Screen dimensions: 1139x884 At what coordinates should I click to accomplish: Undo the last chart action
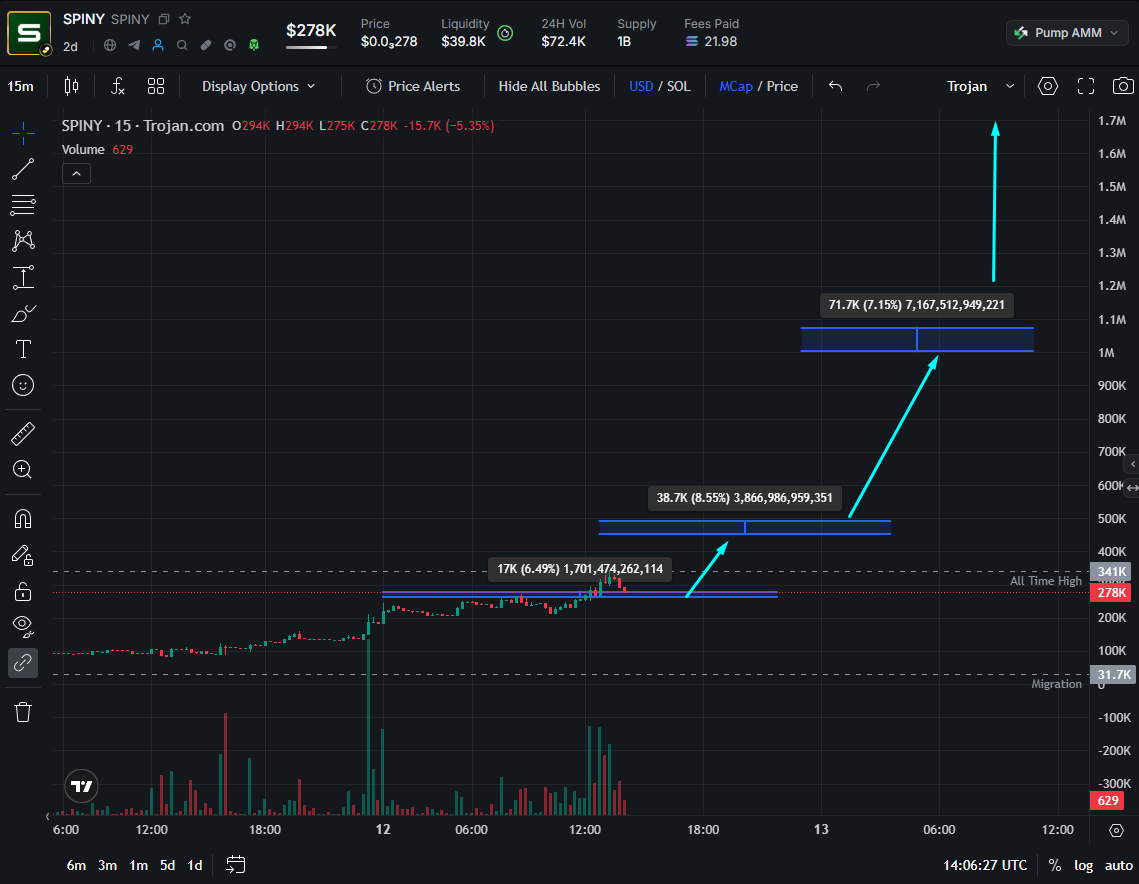[835, 86]
